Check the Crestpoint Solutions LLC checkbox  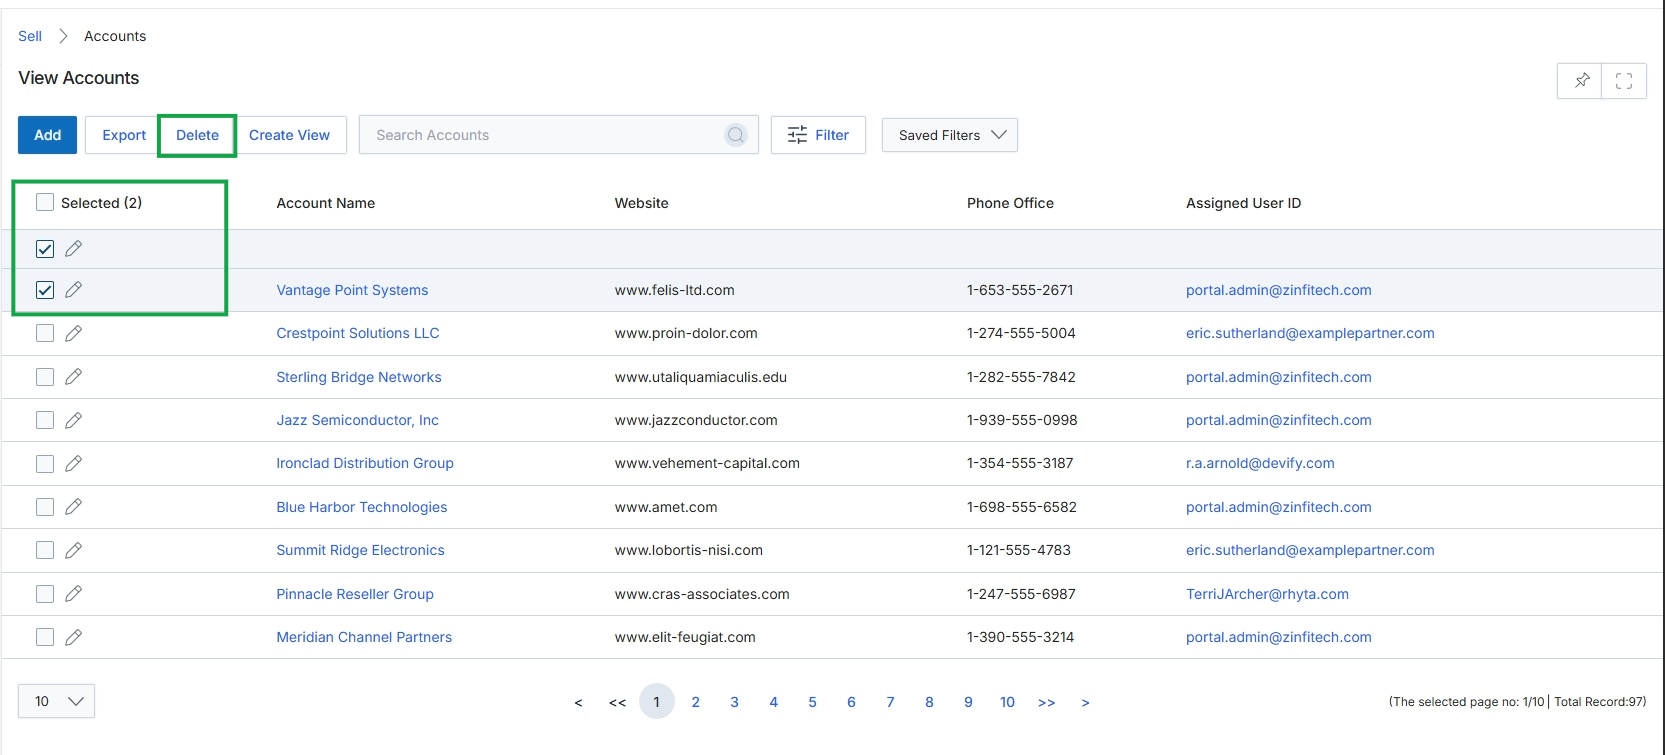click(x=45, y=333)
